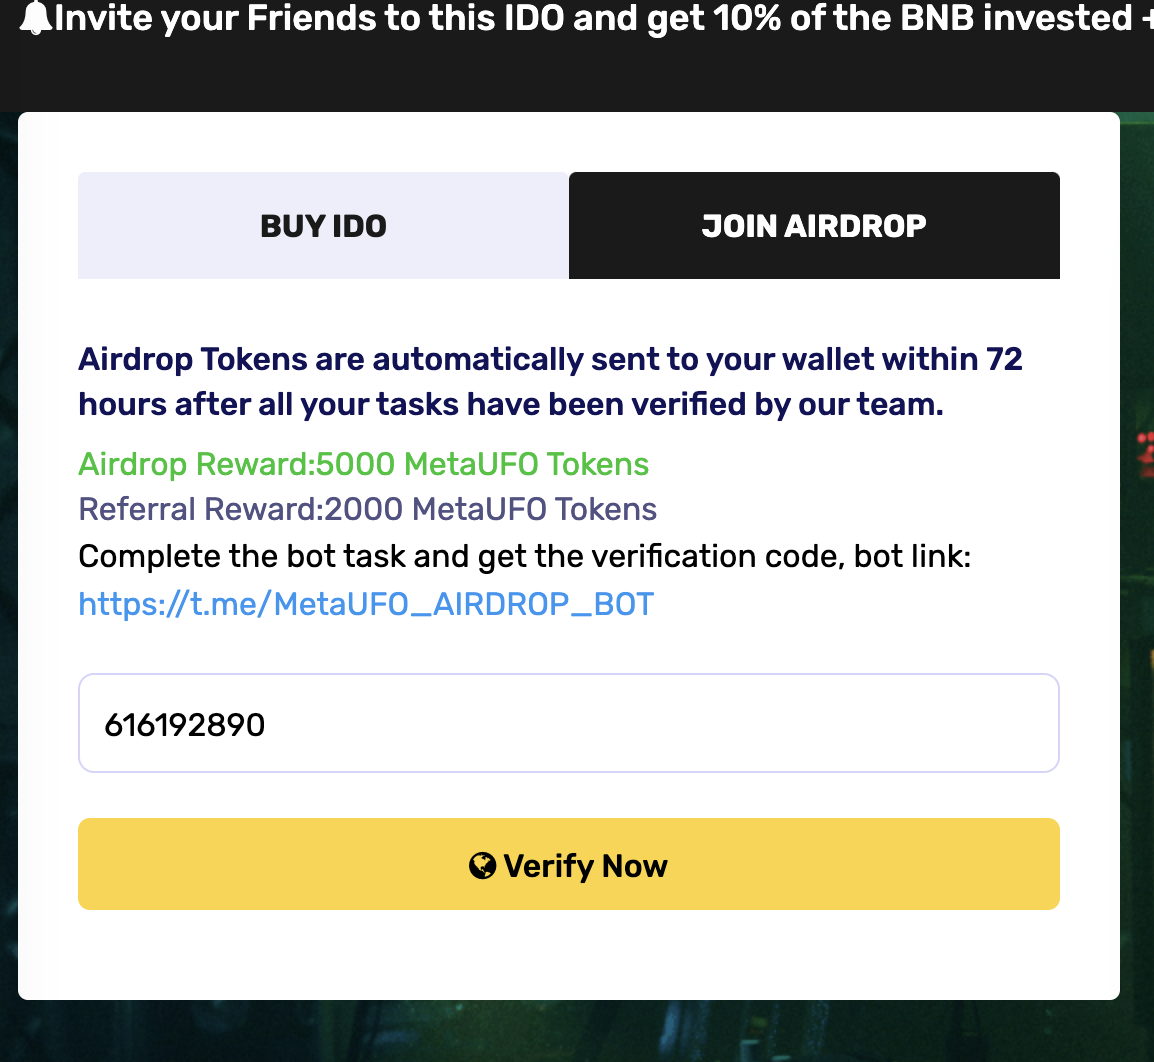Image resolution: width=1154 pixels, height=1062 pixels.
Task: Focus the verification code input field
Action: click(x=568, y=723)
